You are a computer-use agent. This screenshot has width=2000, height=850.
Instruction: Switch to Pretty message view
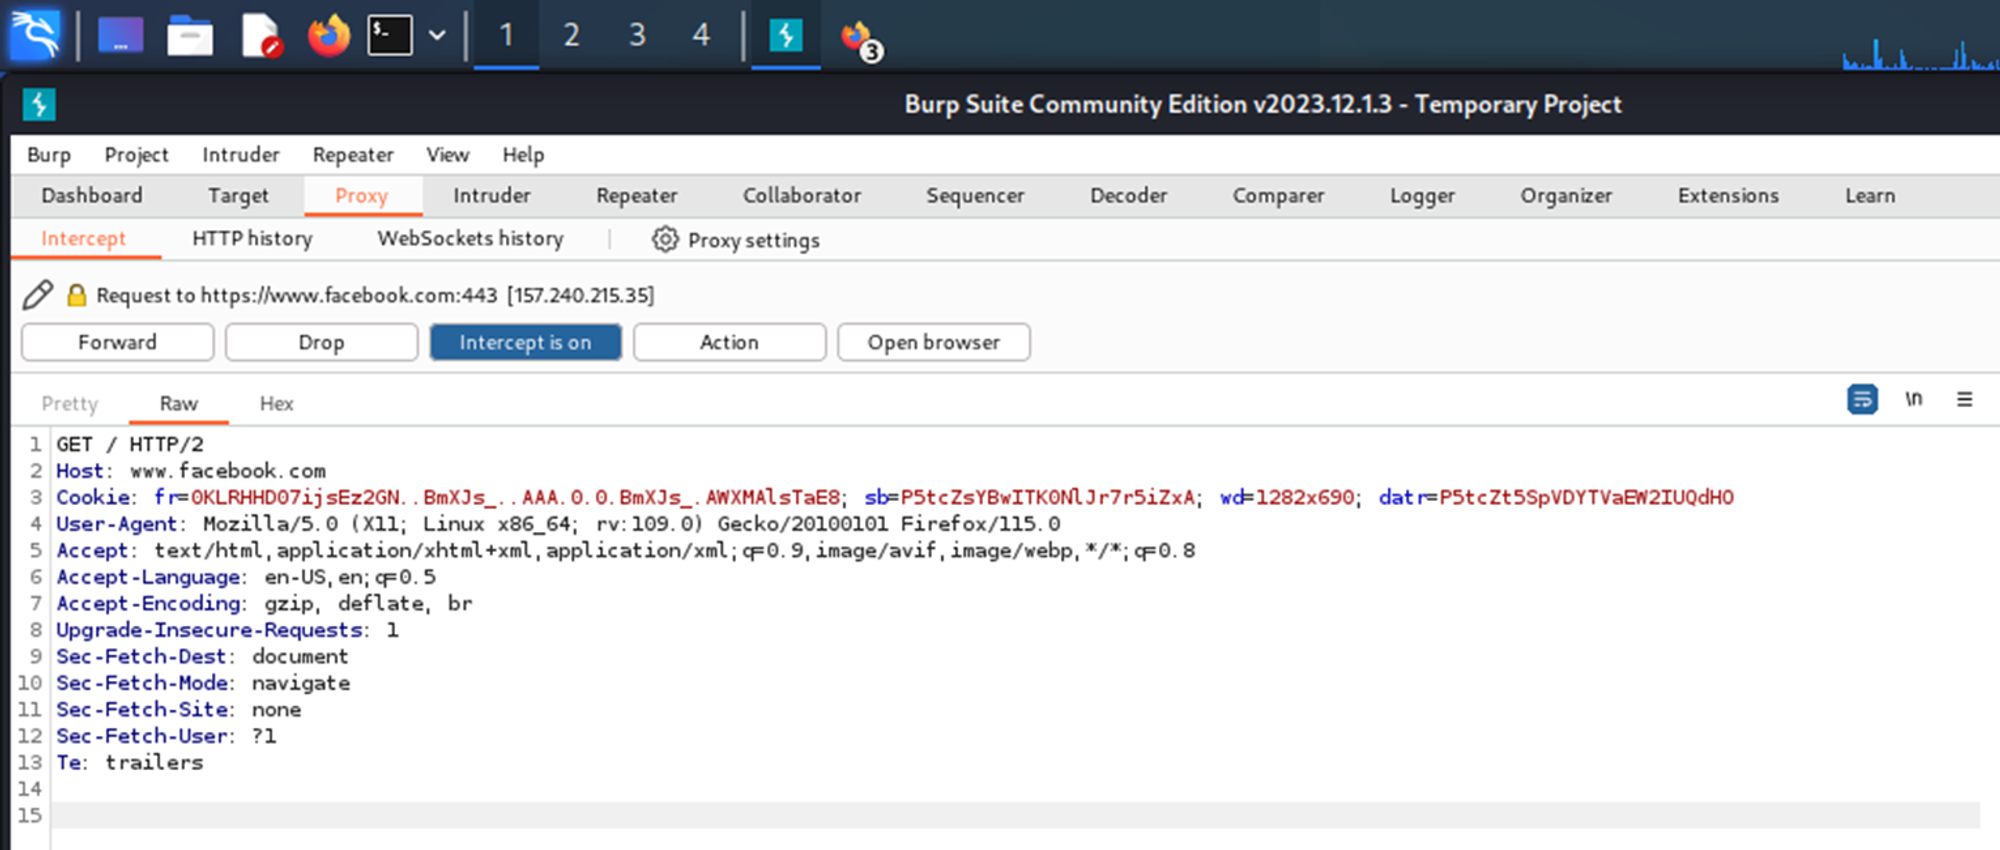click(70, 404)
